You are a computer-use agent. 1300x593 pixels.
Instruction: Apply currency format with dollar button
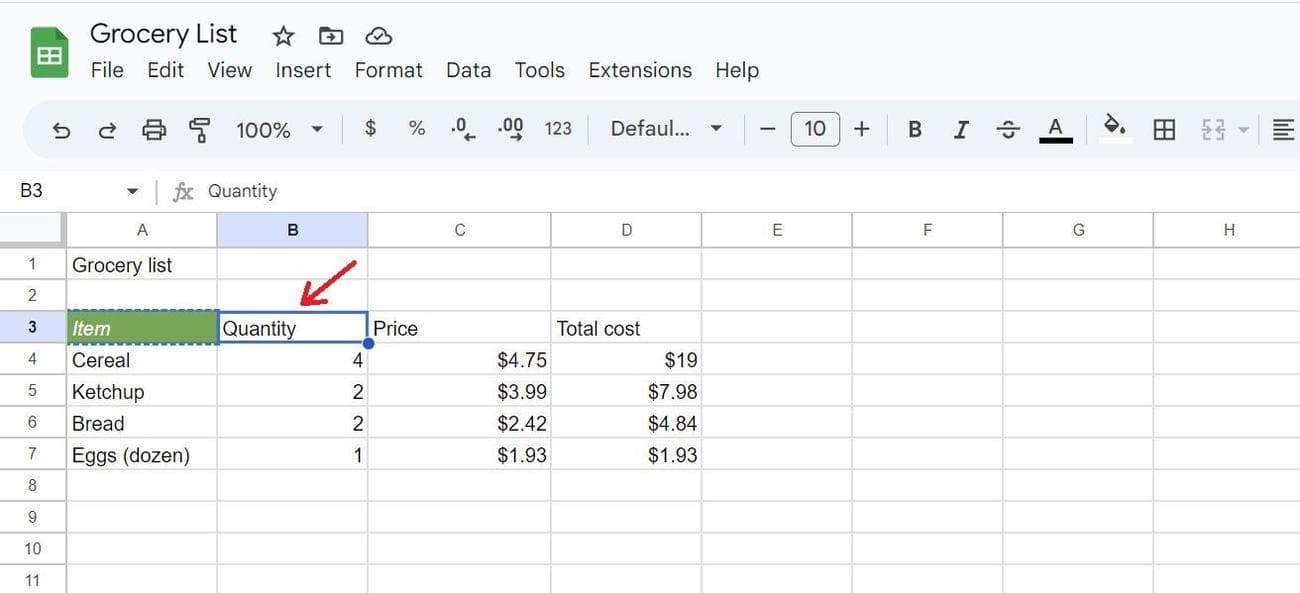coord(371,129)
